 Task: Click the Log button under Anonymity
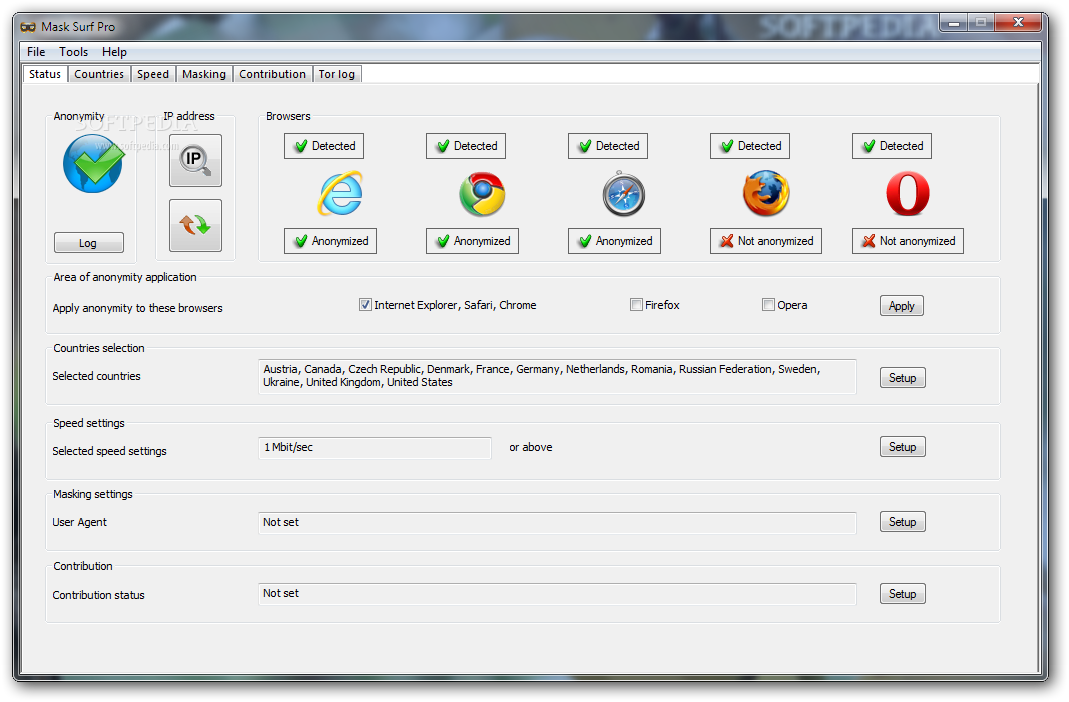coord(89,243)
